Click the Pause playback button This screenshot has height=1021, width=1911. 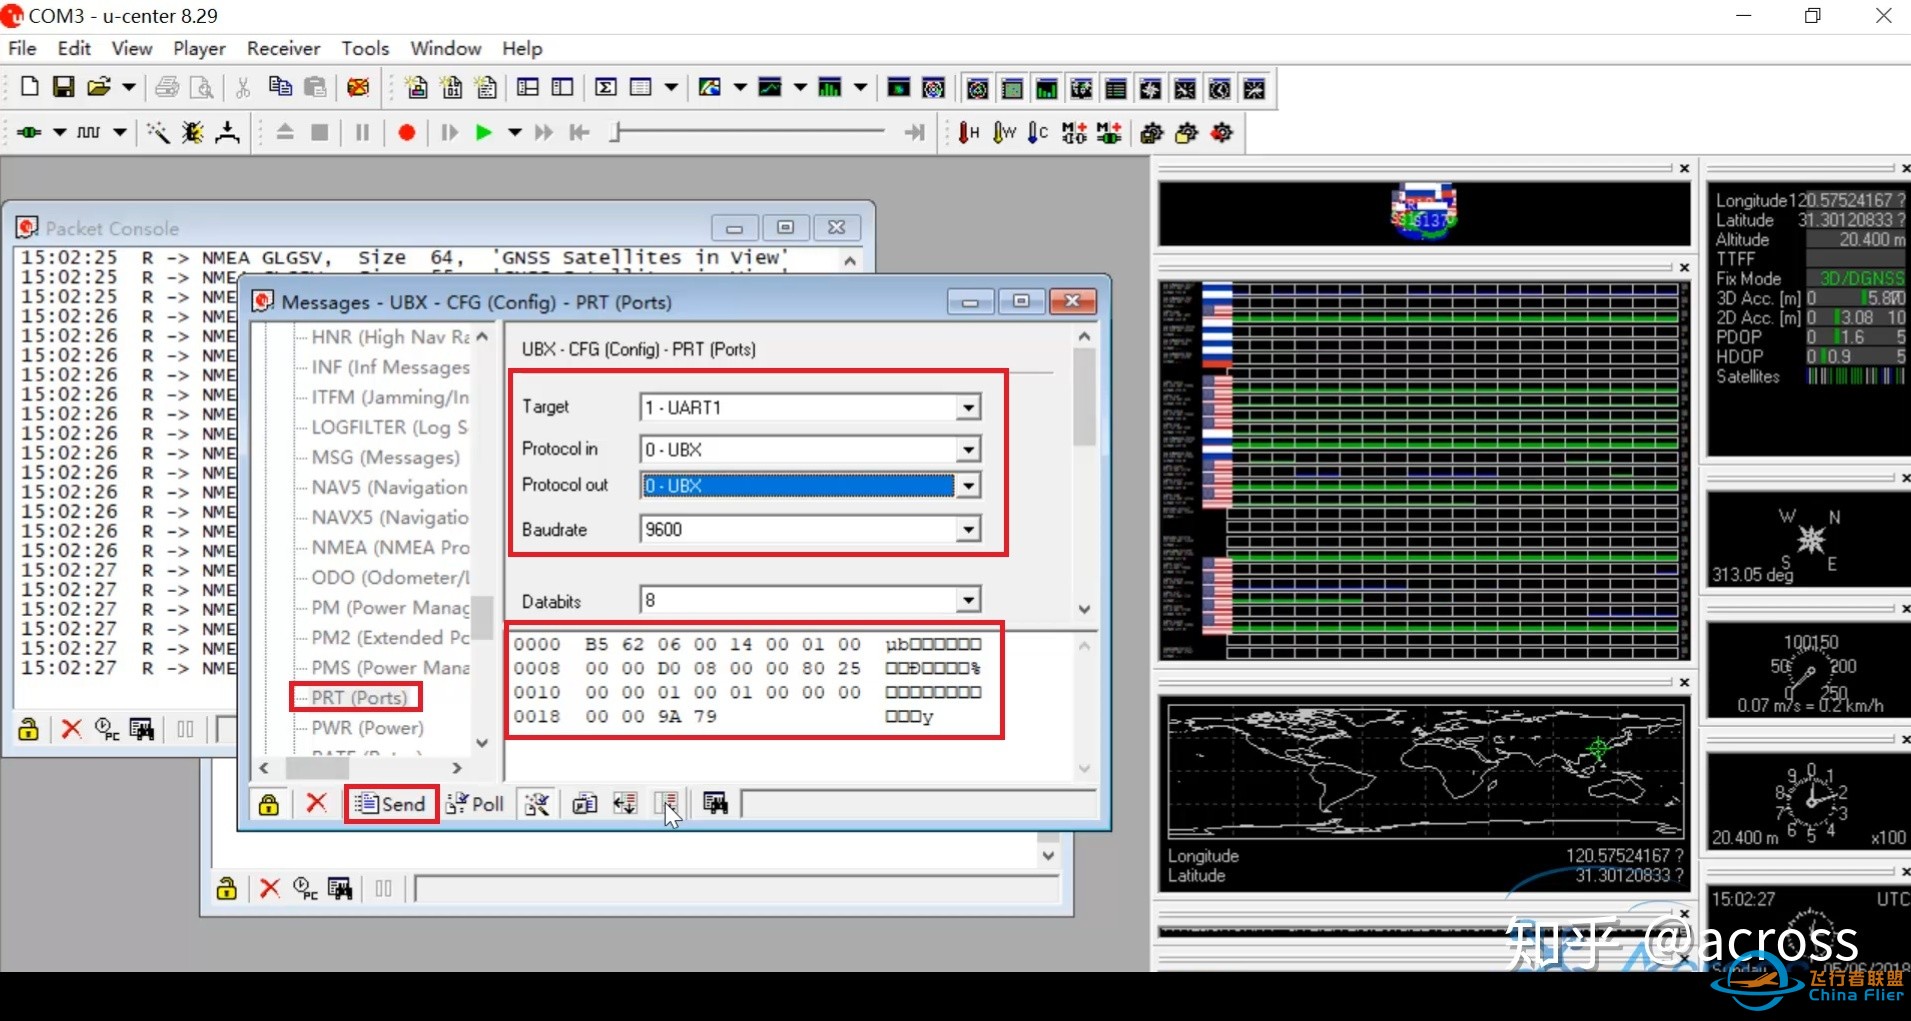362,133
